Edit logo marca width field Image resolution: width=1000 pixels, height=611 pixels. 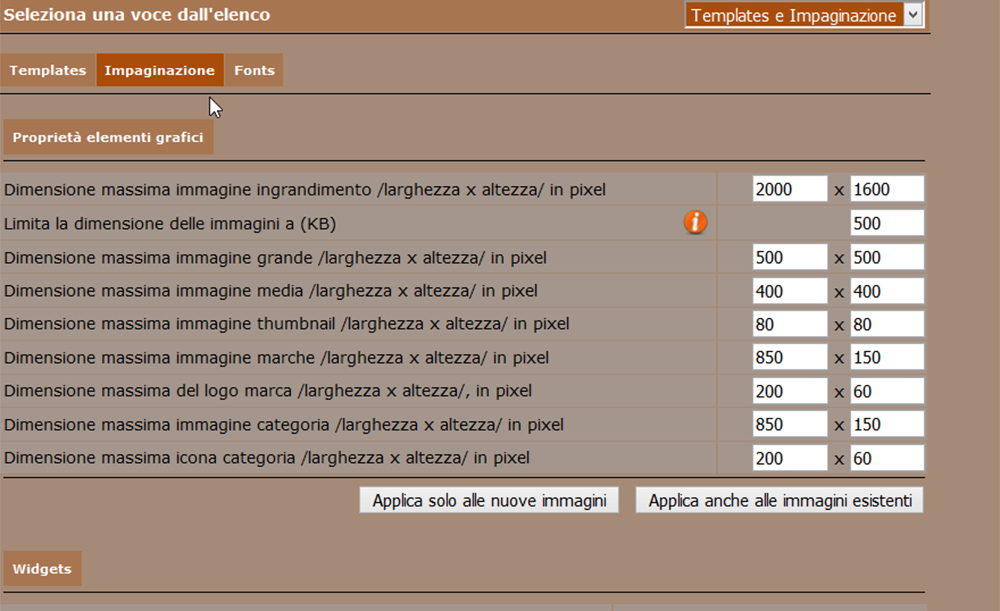(790, 391)
